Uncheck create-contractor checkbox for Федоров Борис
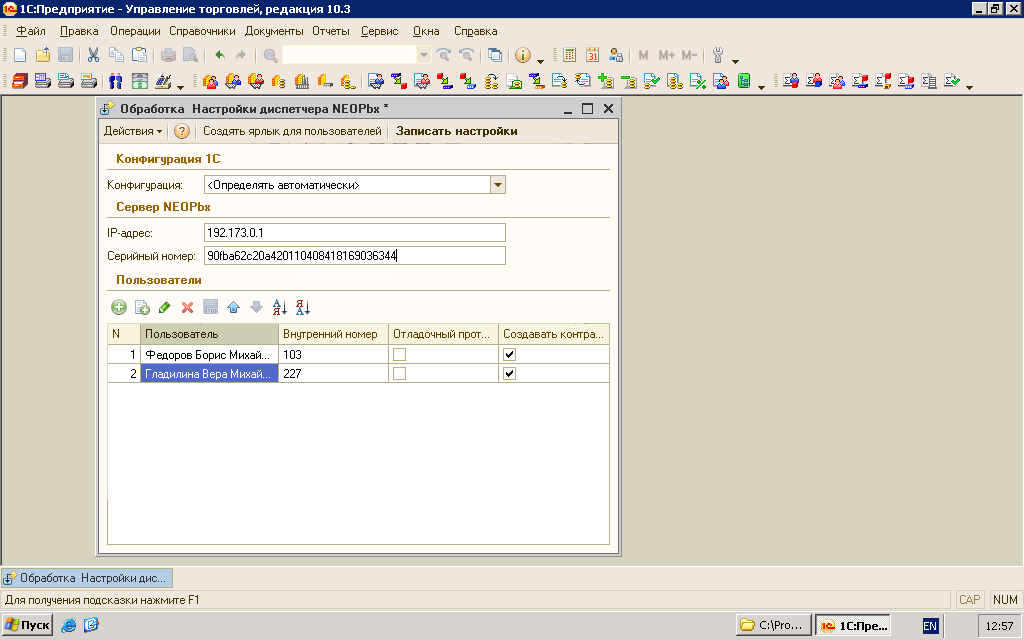Viewport: 1024px width, 640px height. coord(509,355)
